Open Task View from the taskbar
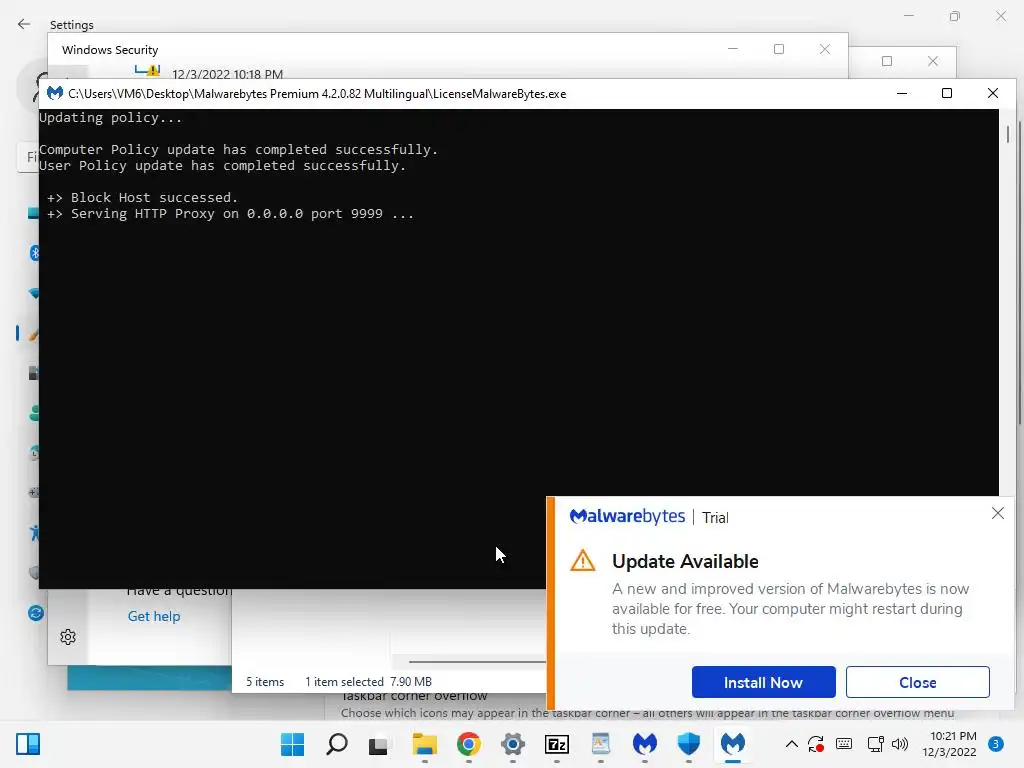Screen dimensions: 1024x768 click(x=378, y=745)
